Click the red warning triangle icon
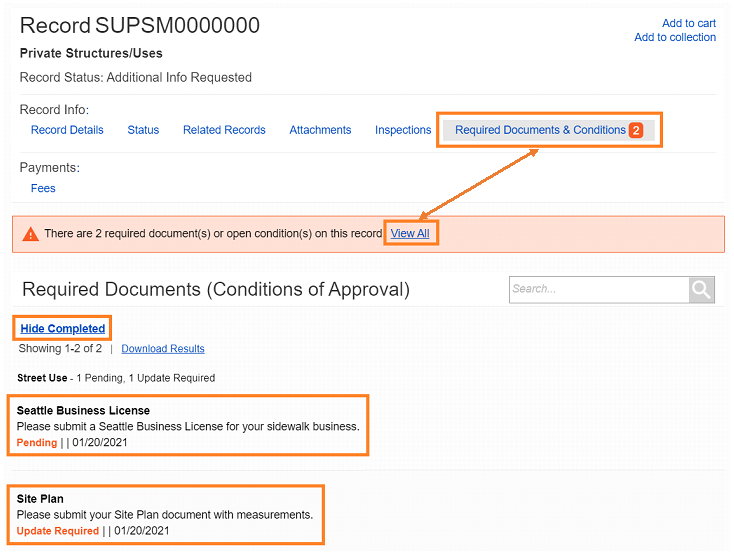Image resolution: width=734 pixels, height=554 pixels. pos(30,234)
